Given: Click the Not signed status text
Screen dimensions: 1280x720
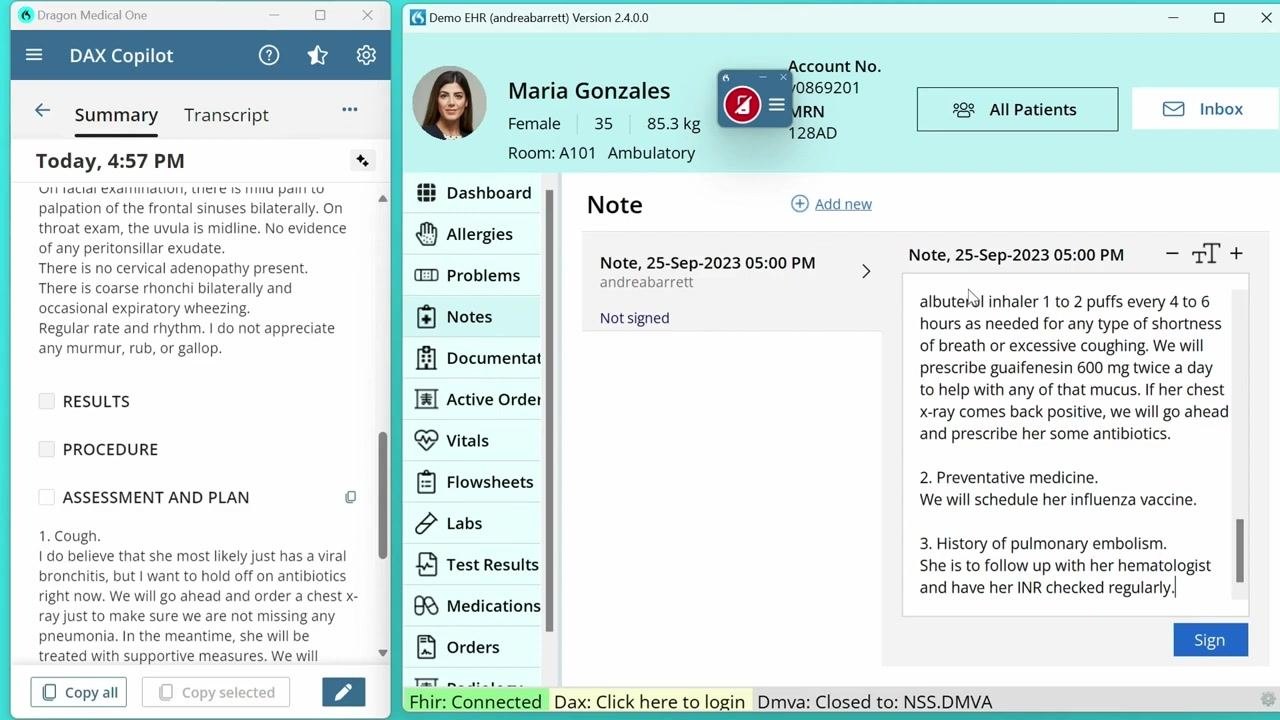Looking at the screenshot, I should (x=634, y=318).
